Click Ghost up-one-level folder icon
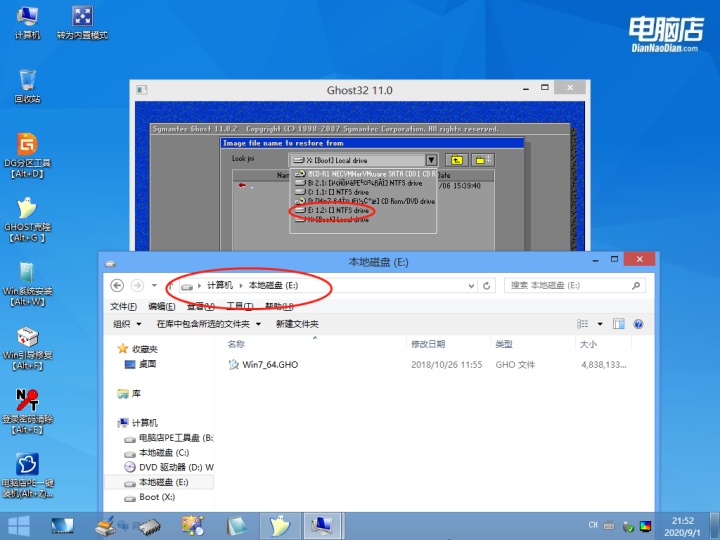This screenshot has width=720, height=540. 456,160
